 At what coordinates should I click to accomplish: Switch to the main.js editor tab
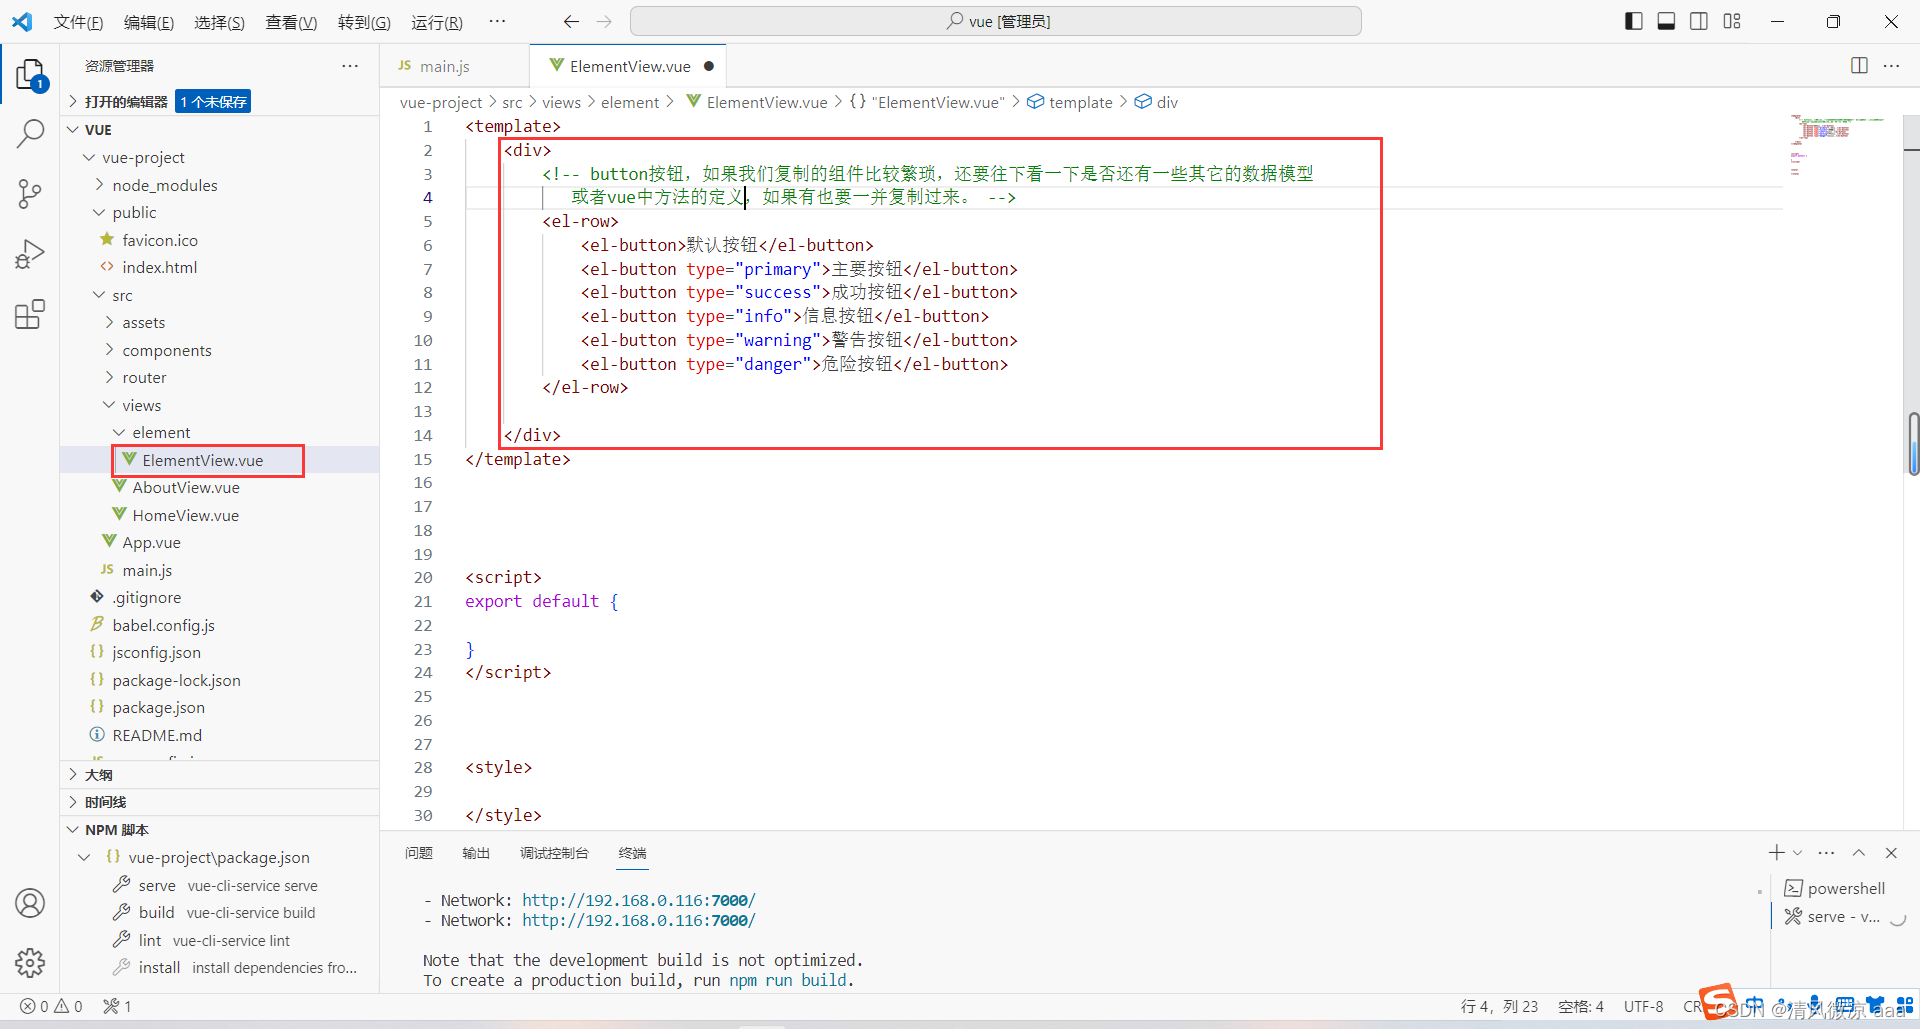pos(454,66)
